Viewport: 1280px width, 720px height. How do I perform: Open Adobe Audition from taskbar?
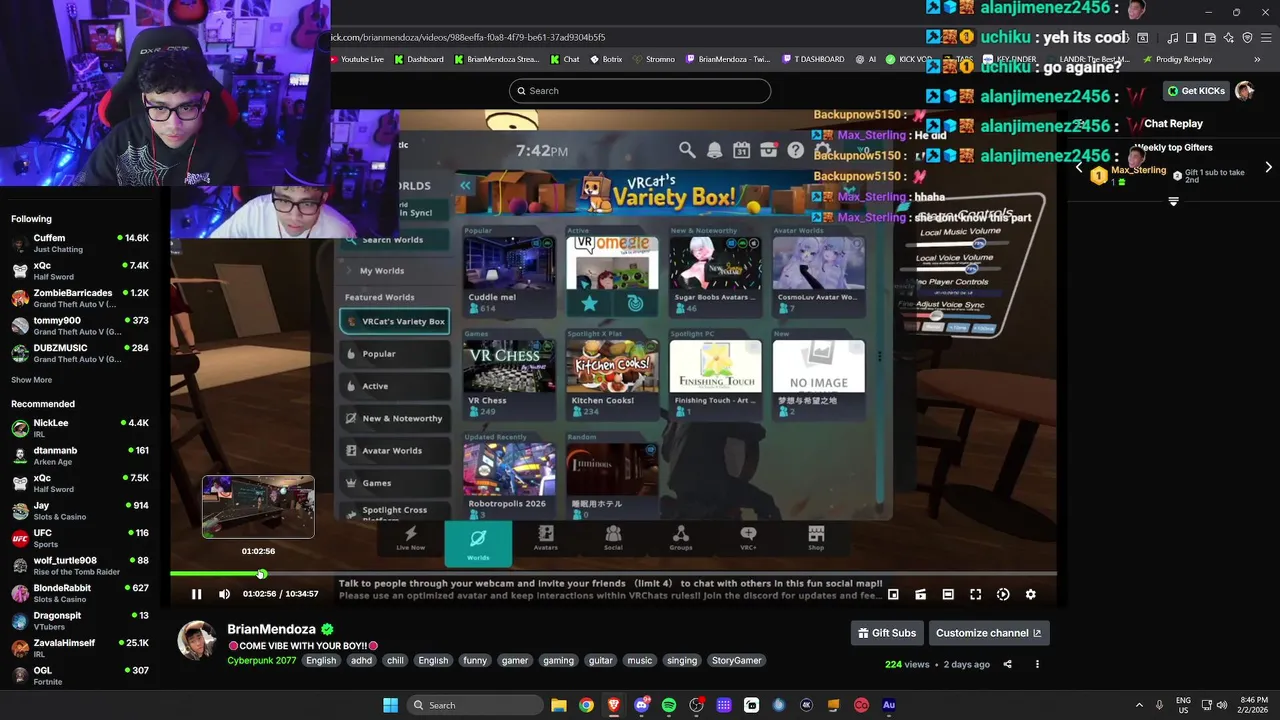[889, 705]
